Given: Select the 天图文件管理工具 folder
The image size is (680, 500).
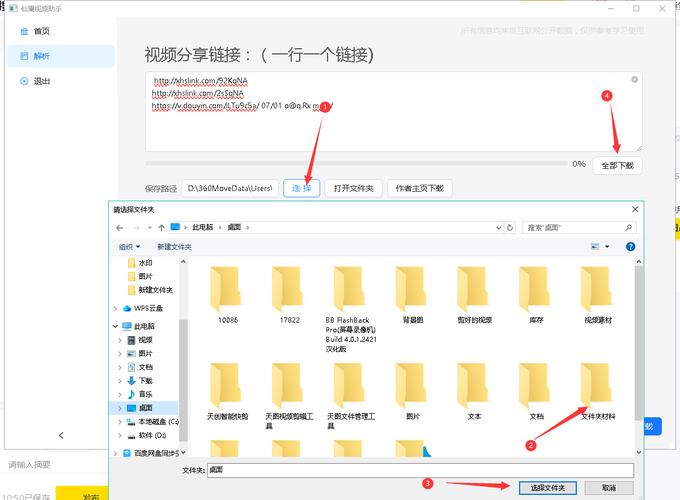Looking at the screenshot, I should tap(351, 396).
